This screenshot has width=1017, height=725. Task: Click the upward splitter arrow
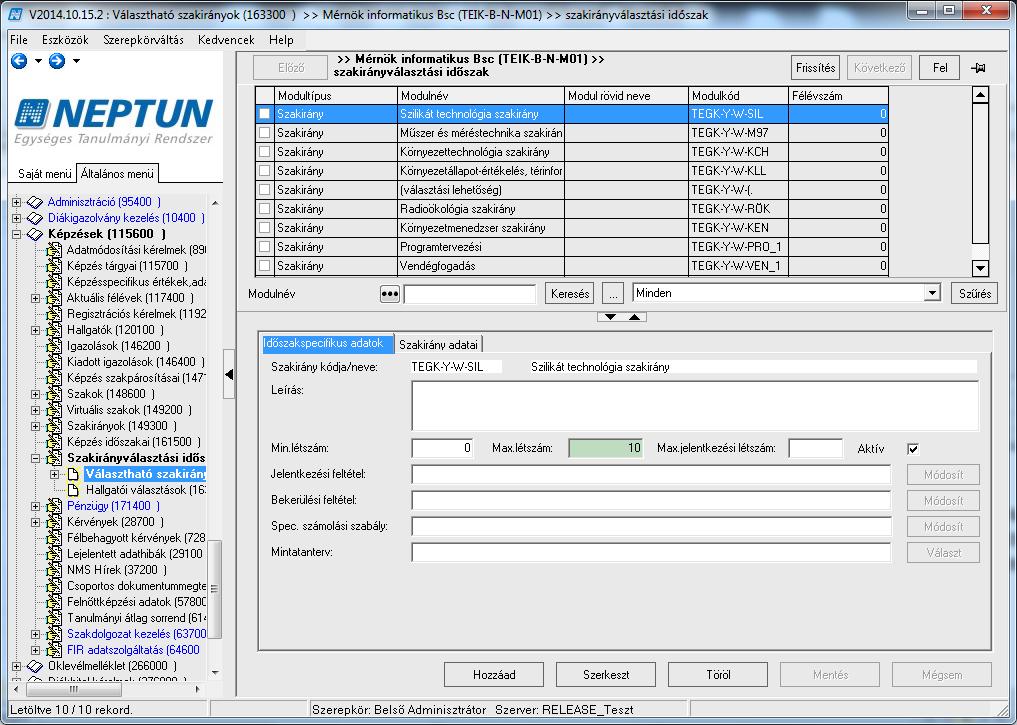[634, 317]
